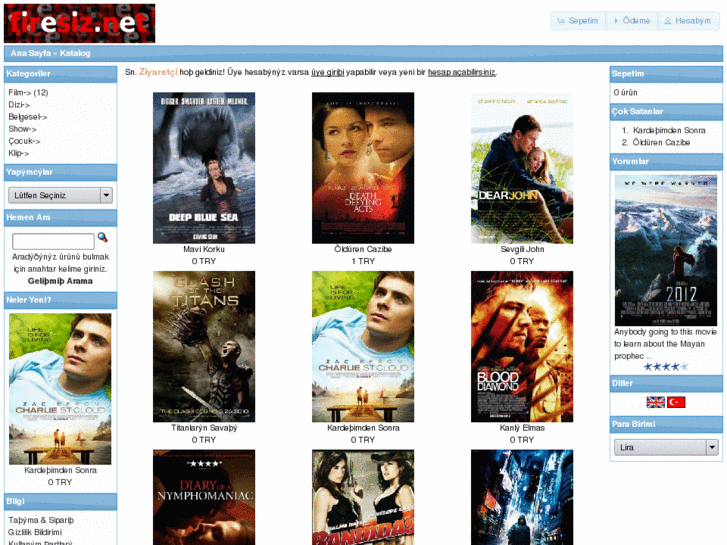Click the üye giriþi login link
Screen dimensions: 727x545
(328, 72)
